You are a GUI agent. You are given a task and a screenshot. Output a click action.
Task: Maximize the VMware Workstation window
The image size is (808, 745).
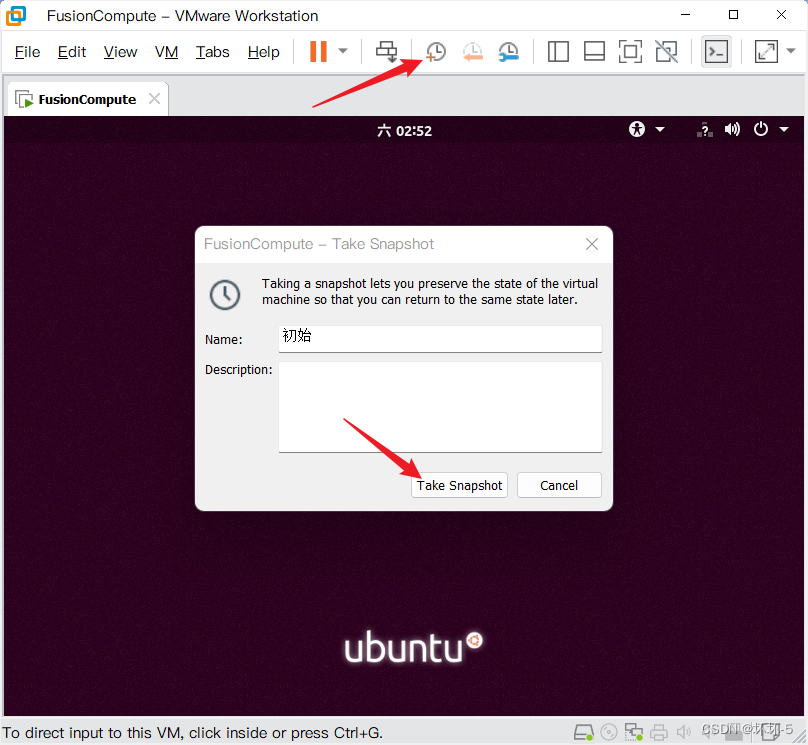pyautogui.click(x=733, y=15)
